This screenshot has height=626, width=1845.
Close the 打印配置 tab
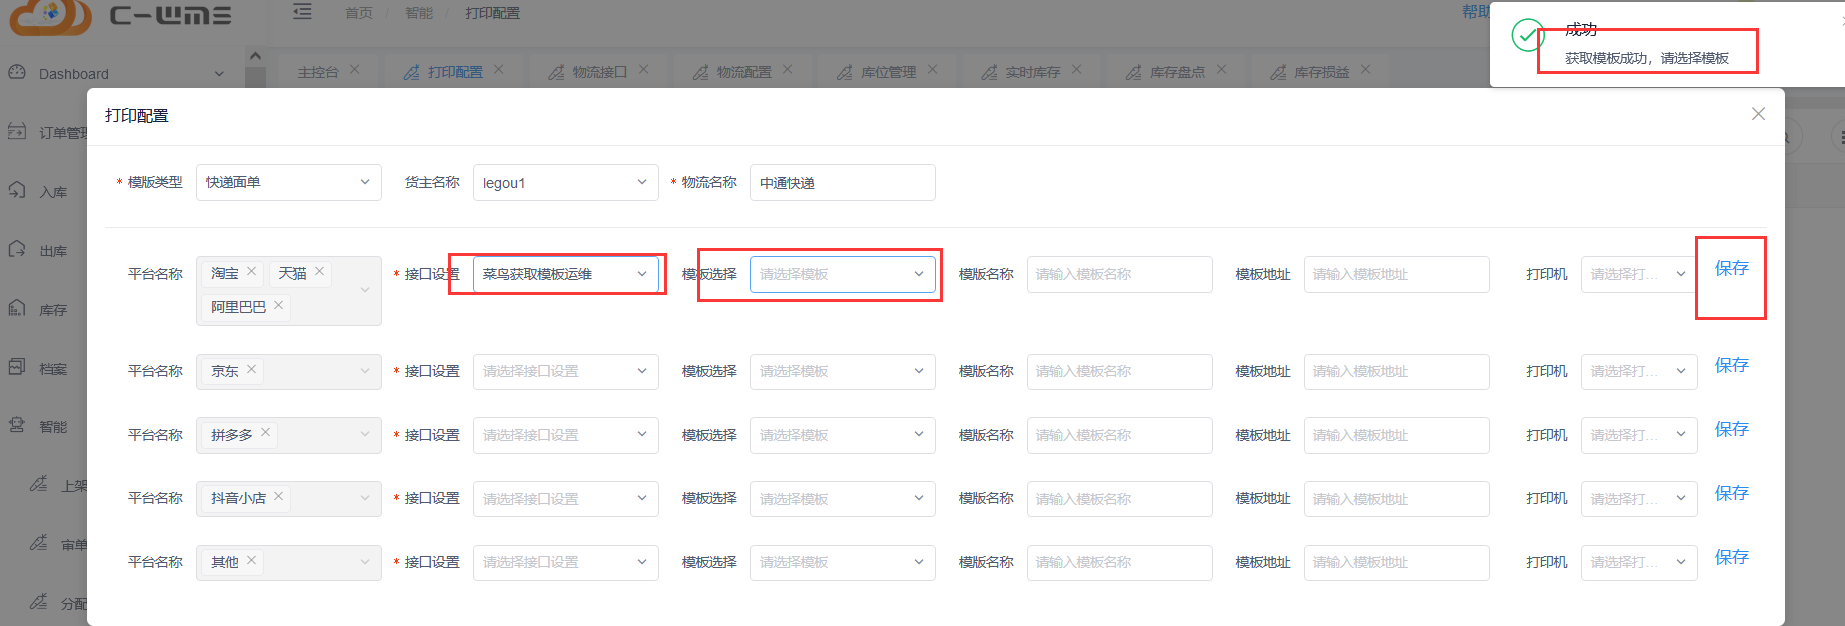[499, 70]
